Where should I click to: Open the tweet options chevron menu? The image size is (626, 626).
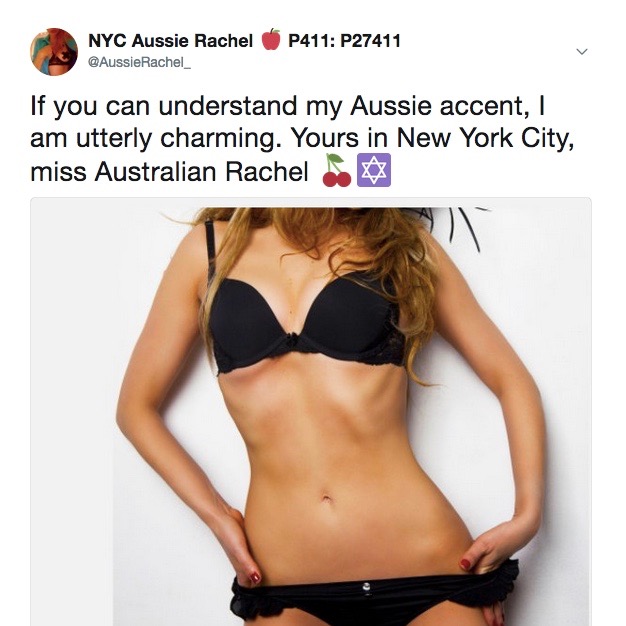tap(582, 52)
